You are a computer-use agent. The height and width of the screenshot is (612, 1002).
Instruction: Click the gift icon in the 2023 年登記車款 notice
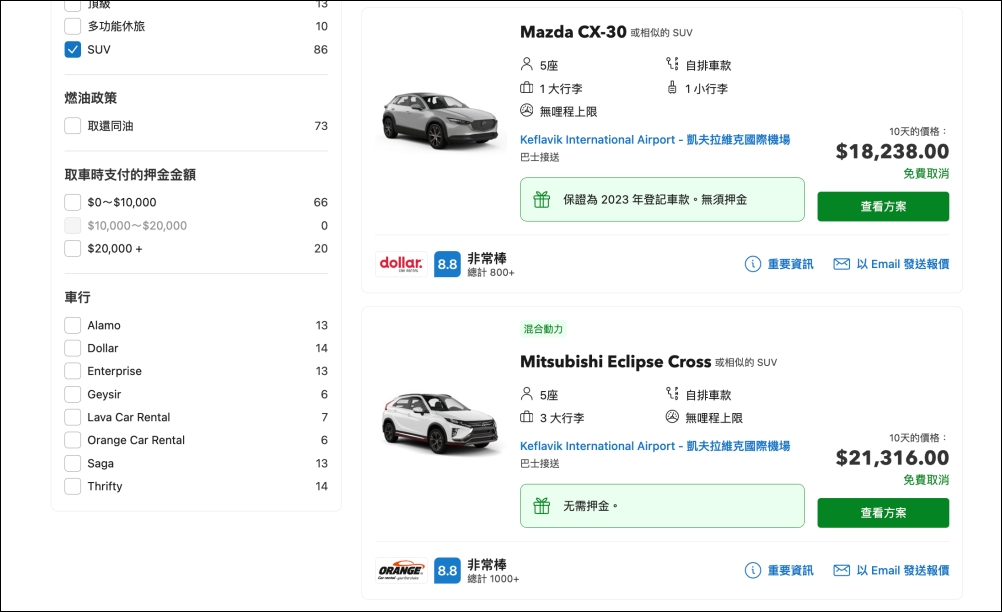(542, 200)
